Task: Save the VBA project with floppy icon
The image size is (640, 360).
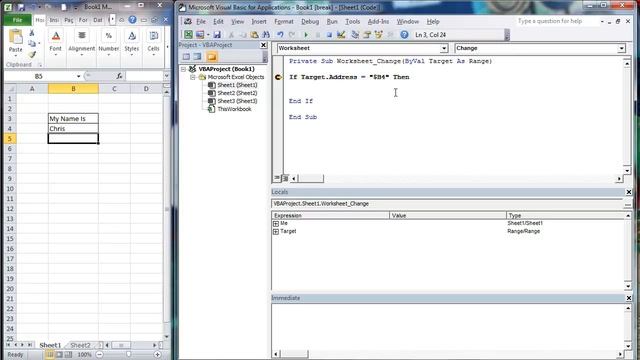Action: coord(217,35)
